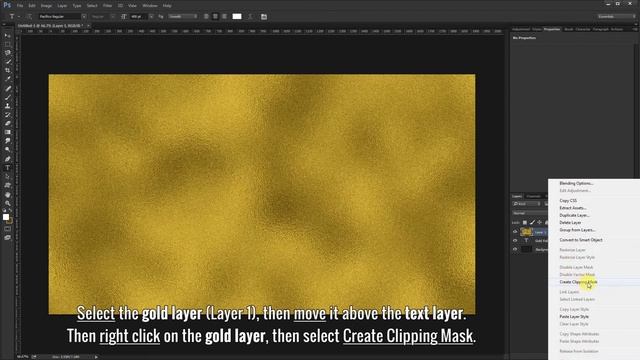Toggle text orientation icon
Screen dimensions: 640x360
[29, 16]
